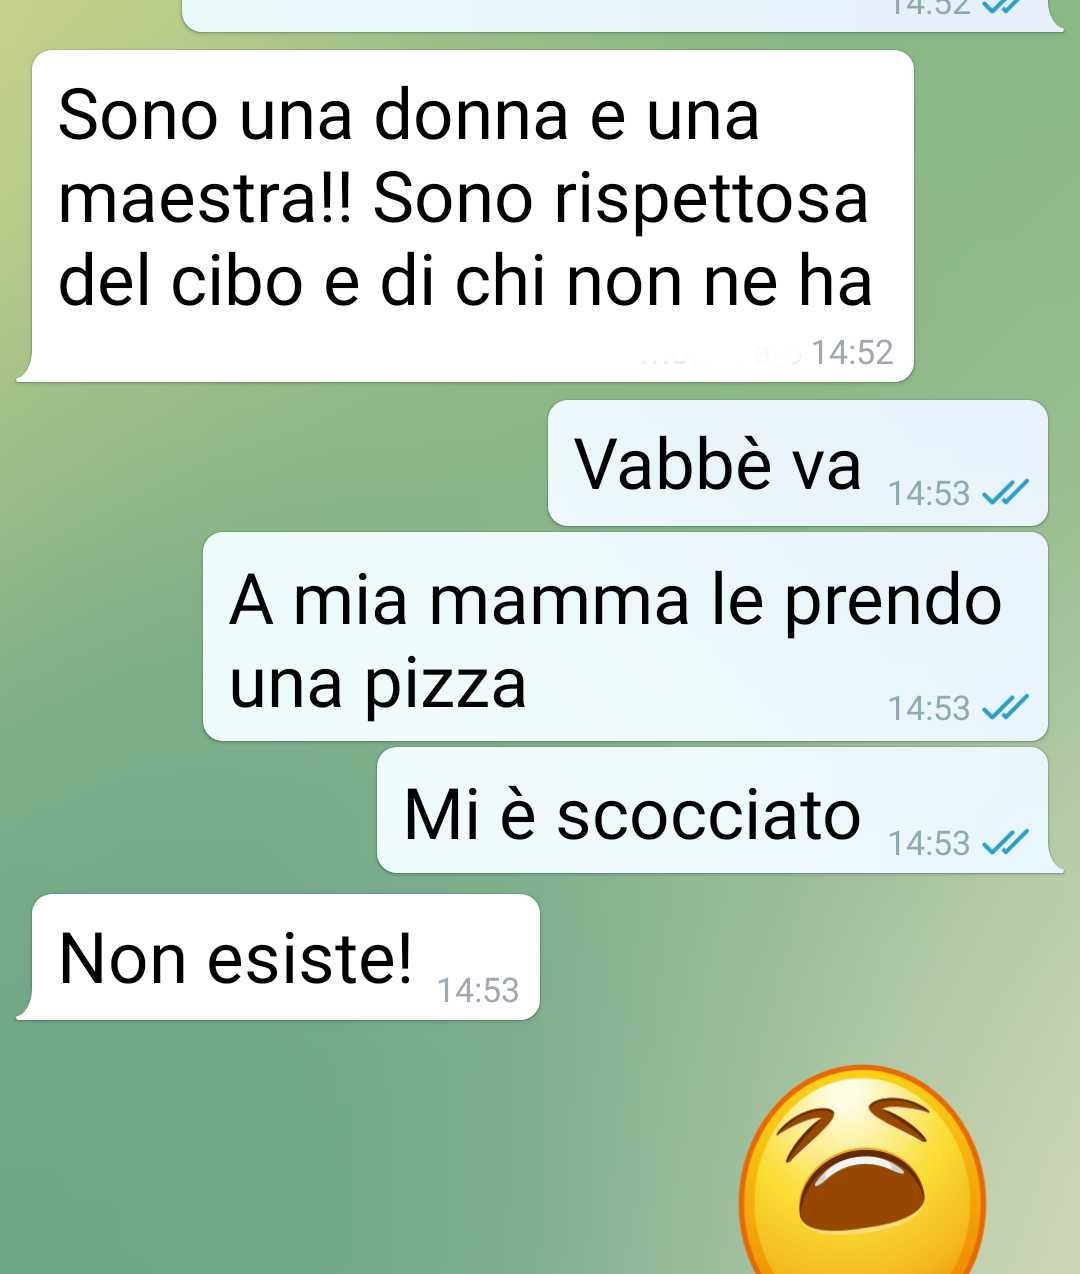Tap the 14:53 timestamp beside "Mi è scocciato"
This screenshot has height=1274, width=1080.
click(929, 843)
